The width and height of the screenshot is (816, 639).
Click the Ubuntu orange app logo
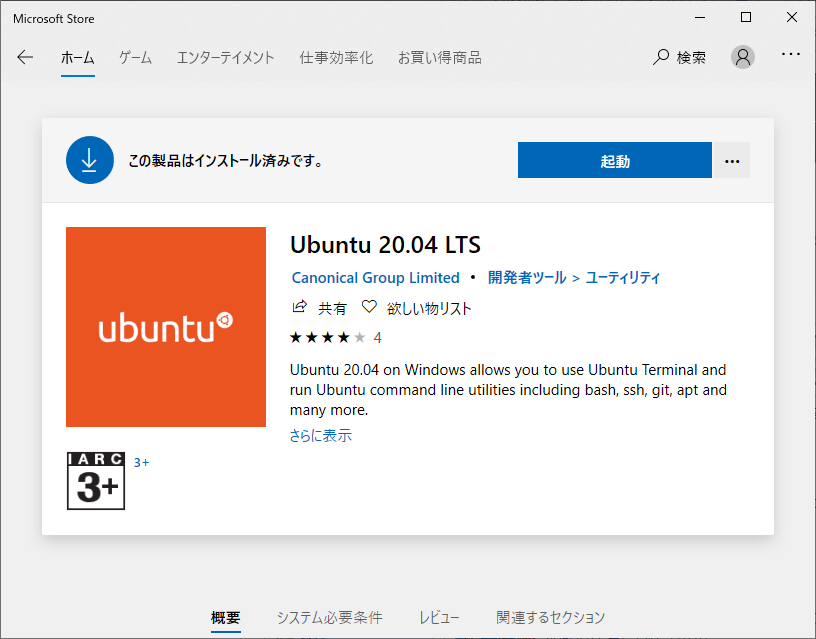166,327
